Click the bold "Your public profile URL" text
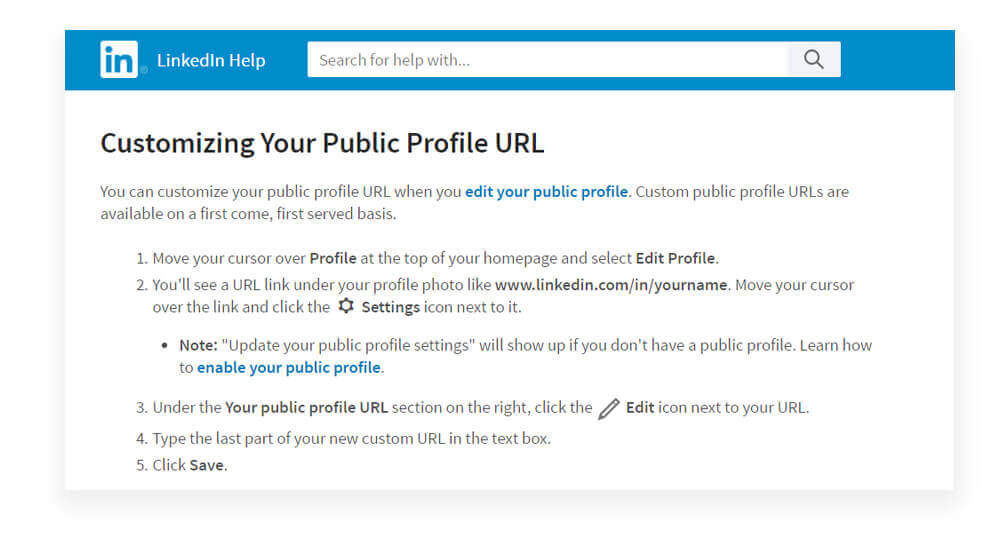The width and height of the screenshot is (1000, 535). 306,408
